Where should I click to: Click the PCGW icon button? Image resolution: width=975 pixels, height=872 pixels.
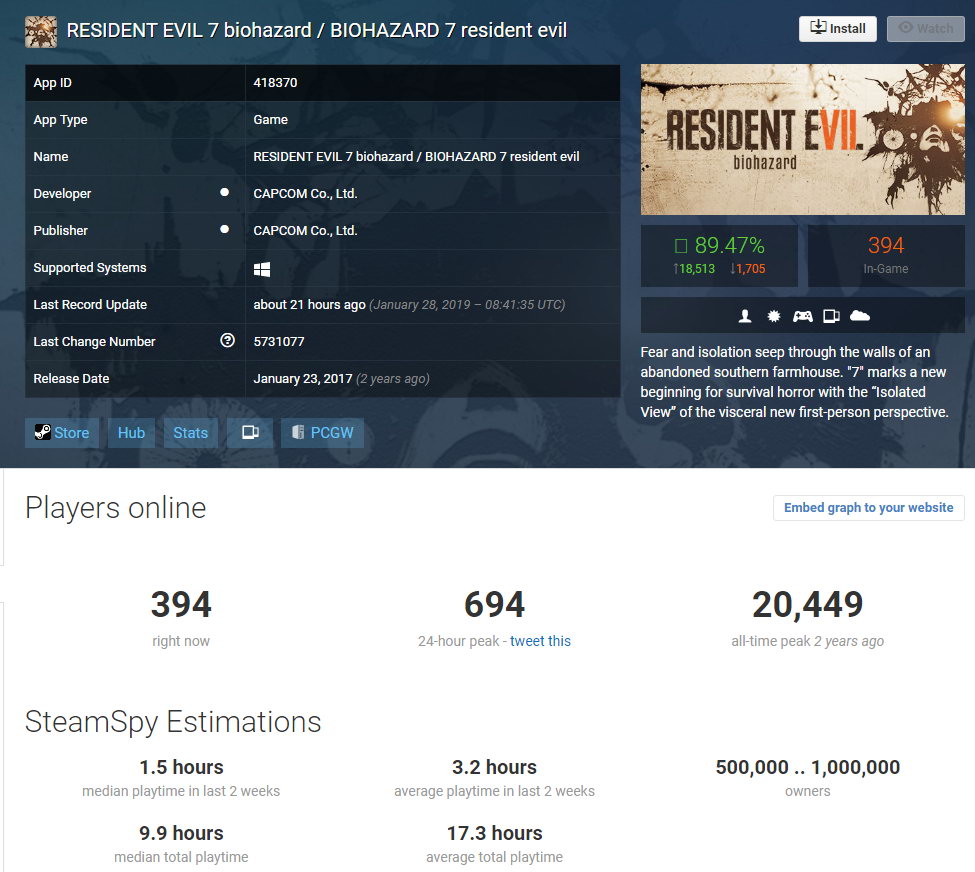point(297,432)
